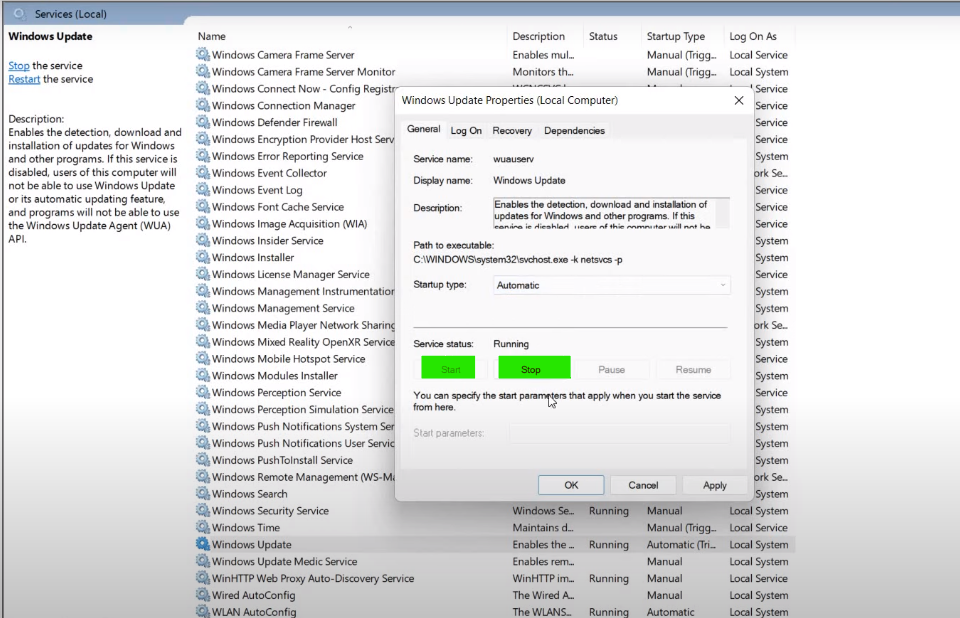
Task: Click the gear icon for Windows Update Medic Service
Action: coord(202,561)
